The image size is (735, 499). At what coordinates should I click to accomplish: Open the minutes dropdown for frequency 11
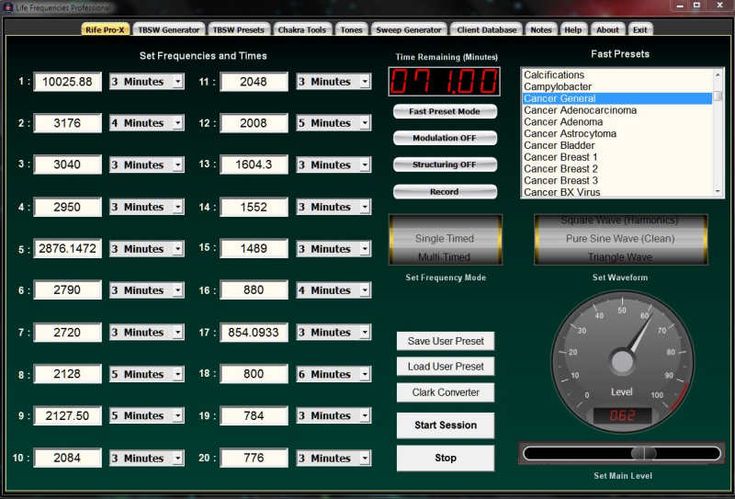(365, 82)
